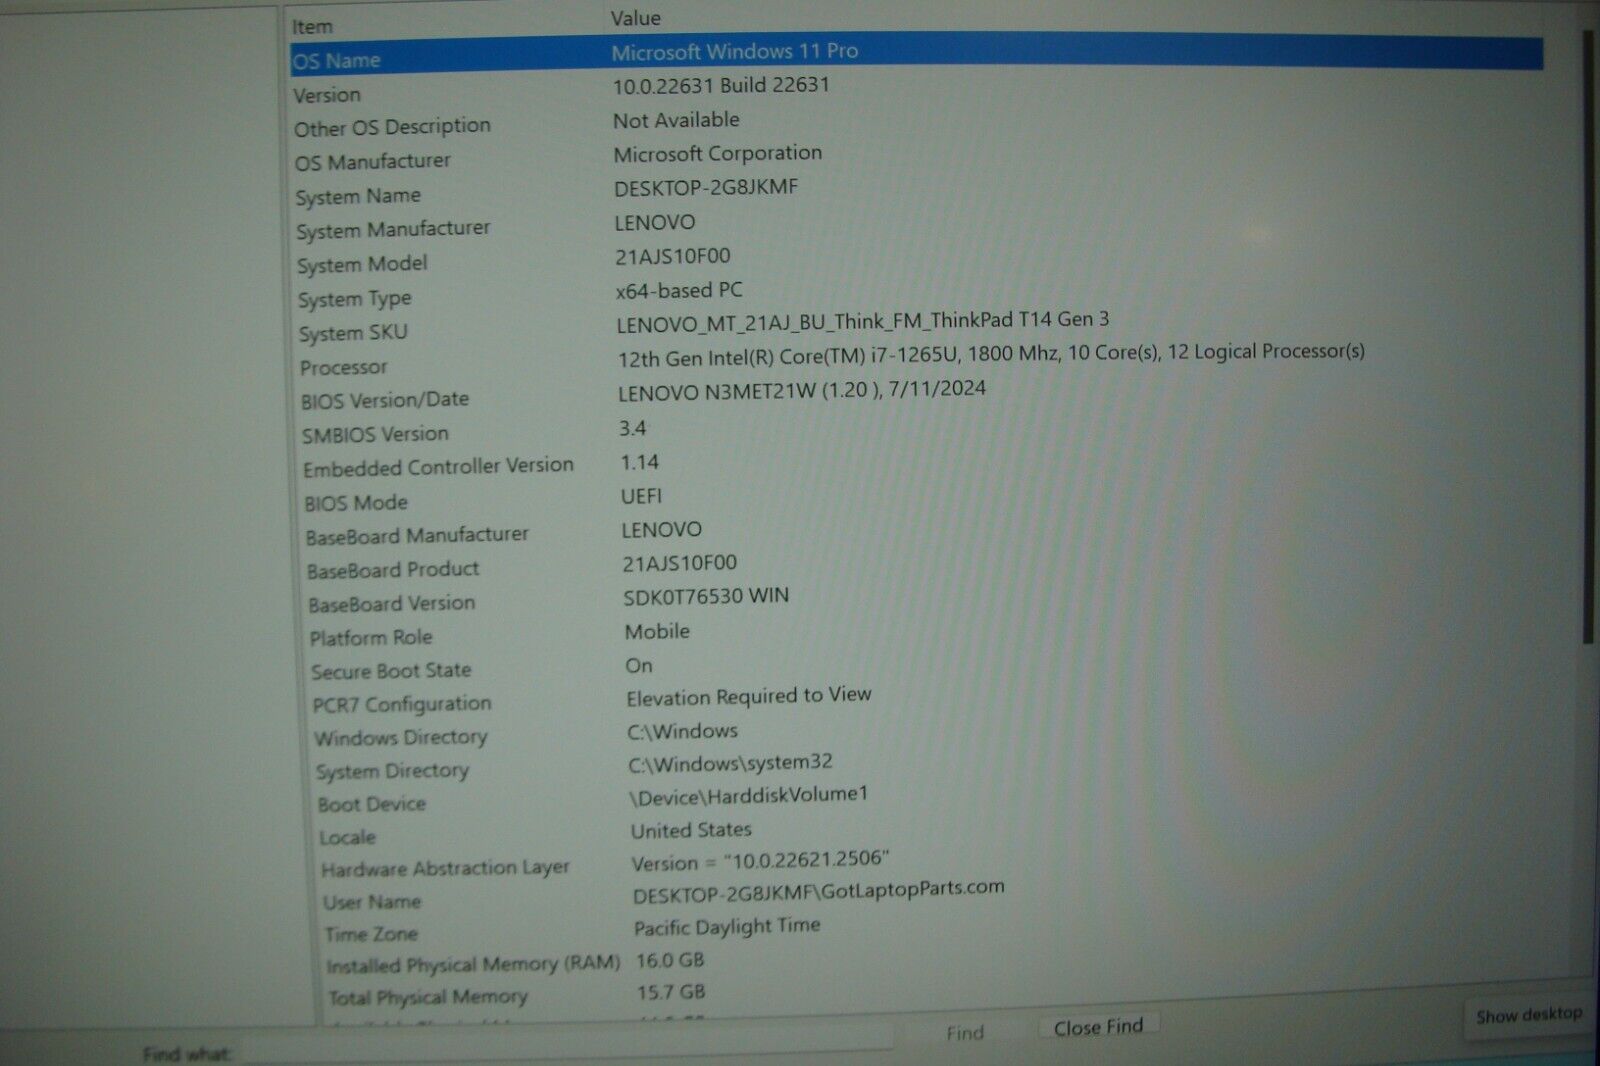Image resolution: width=1600 pixels, height=1066 pixels.
Task: Select the Hardware Abstraction Layer row
Action: tap(445, 869)
